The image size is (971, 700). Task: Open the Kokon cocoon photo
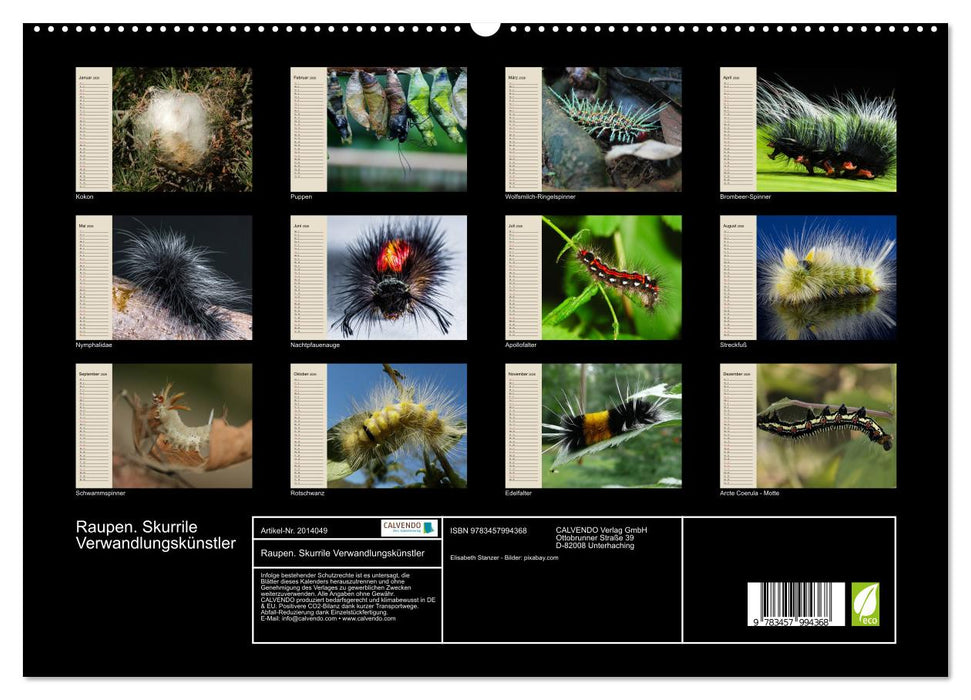pyautogui.click(x=181, y=129)
